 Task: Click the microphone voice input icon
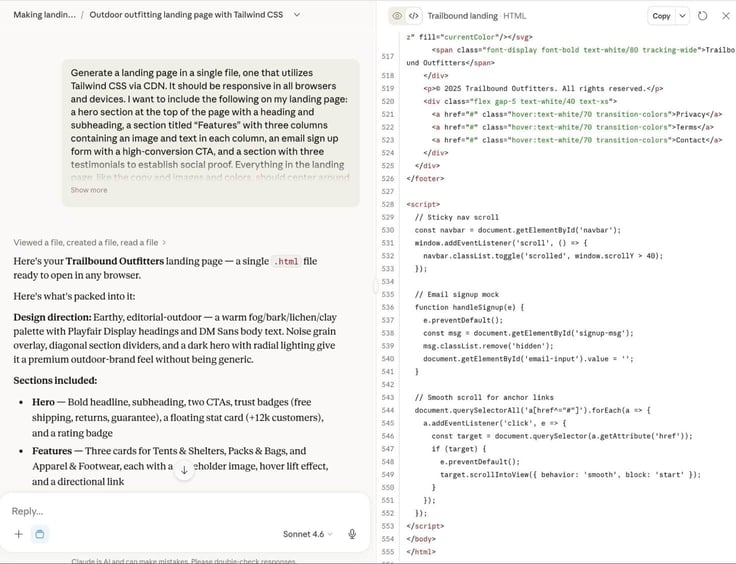pyautogui.click(x=352, y=534)
